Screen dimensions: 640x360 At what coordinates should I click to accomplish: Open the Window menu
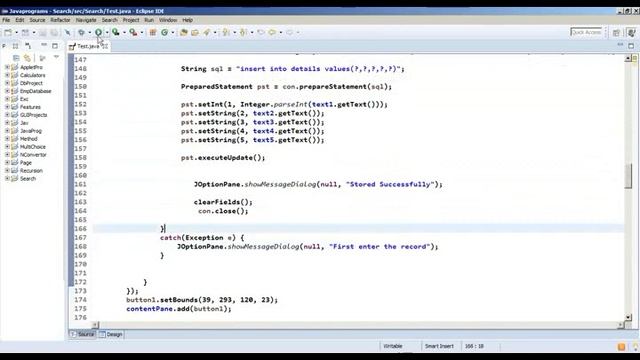168,20
